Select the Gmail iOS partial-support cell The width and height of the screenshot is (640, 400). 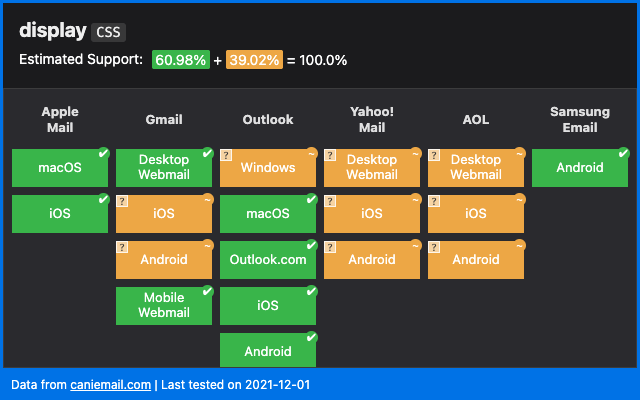164,214
